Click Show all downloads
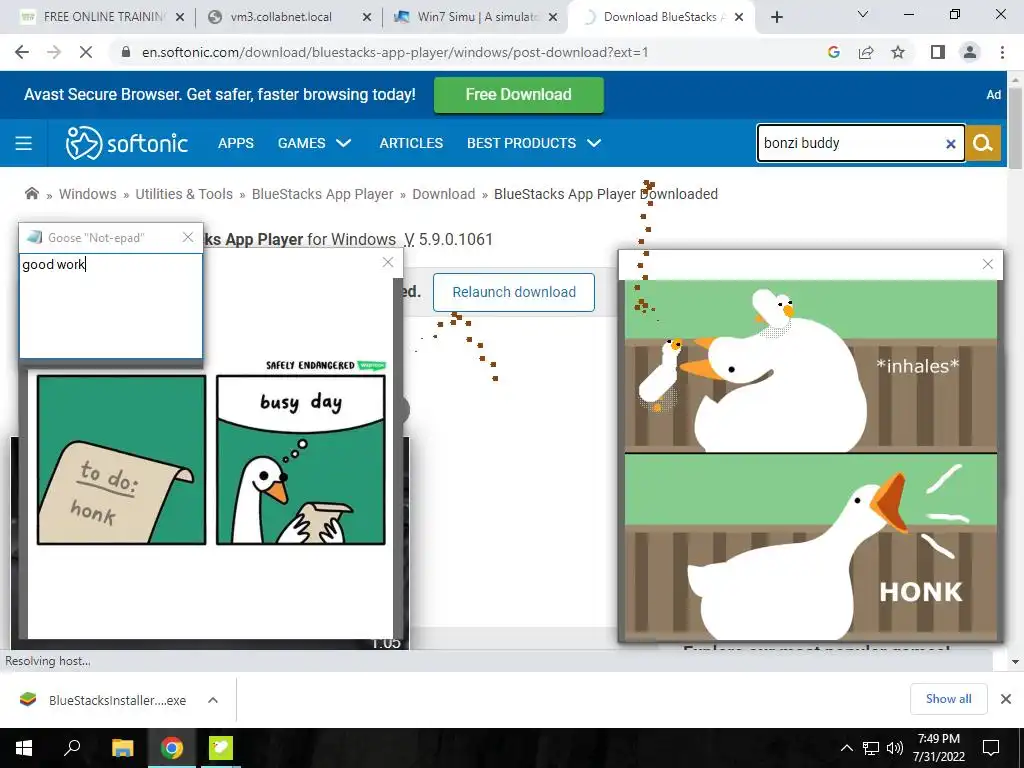The width and height of the screenshot is (1024, 768). 948,699
